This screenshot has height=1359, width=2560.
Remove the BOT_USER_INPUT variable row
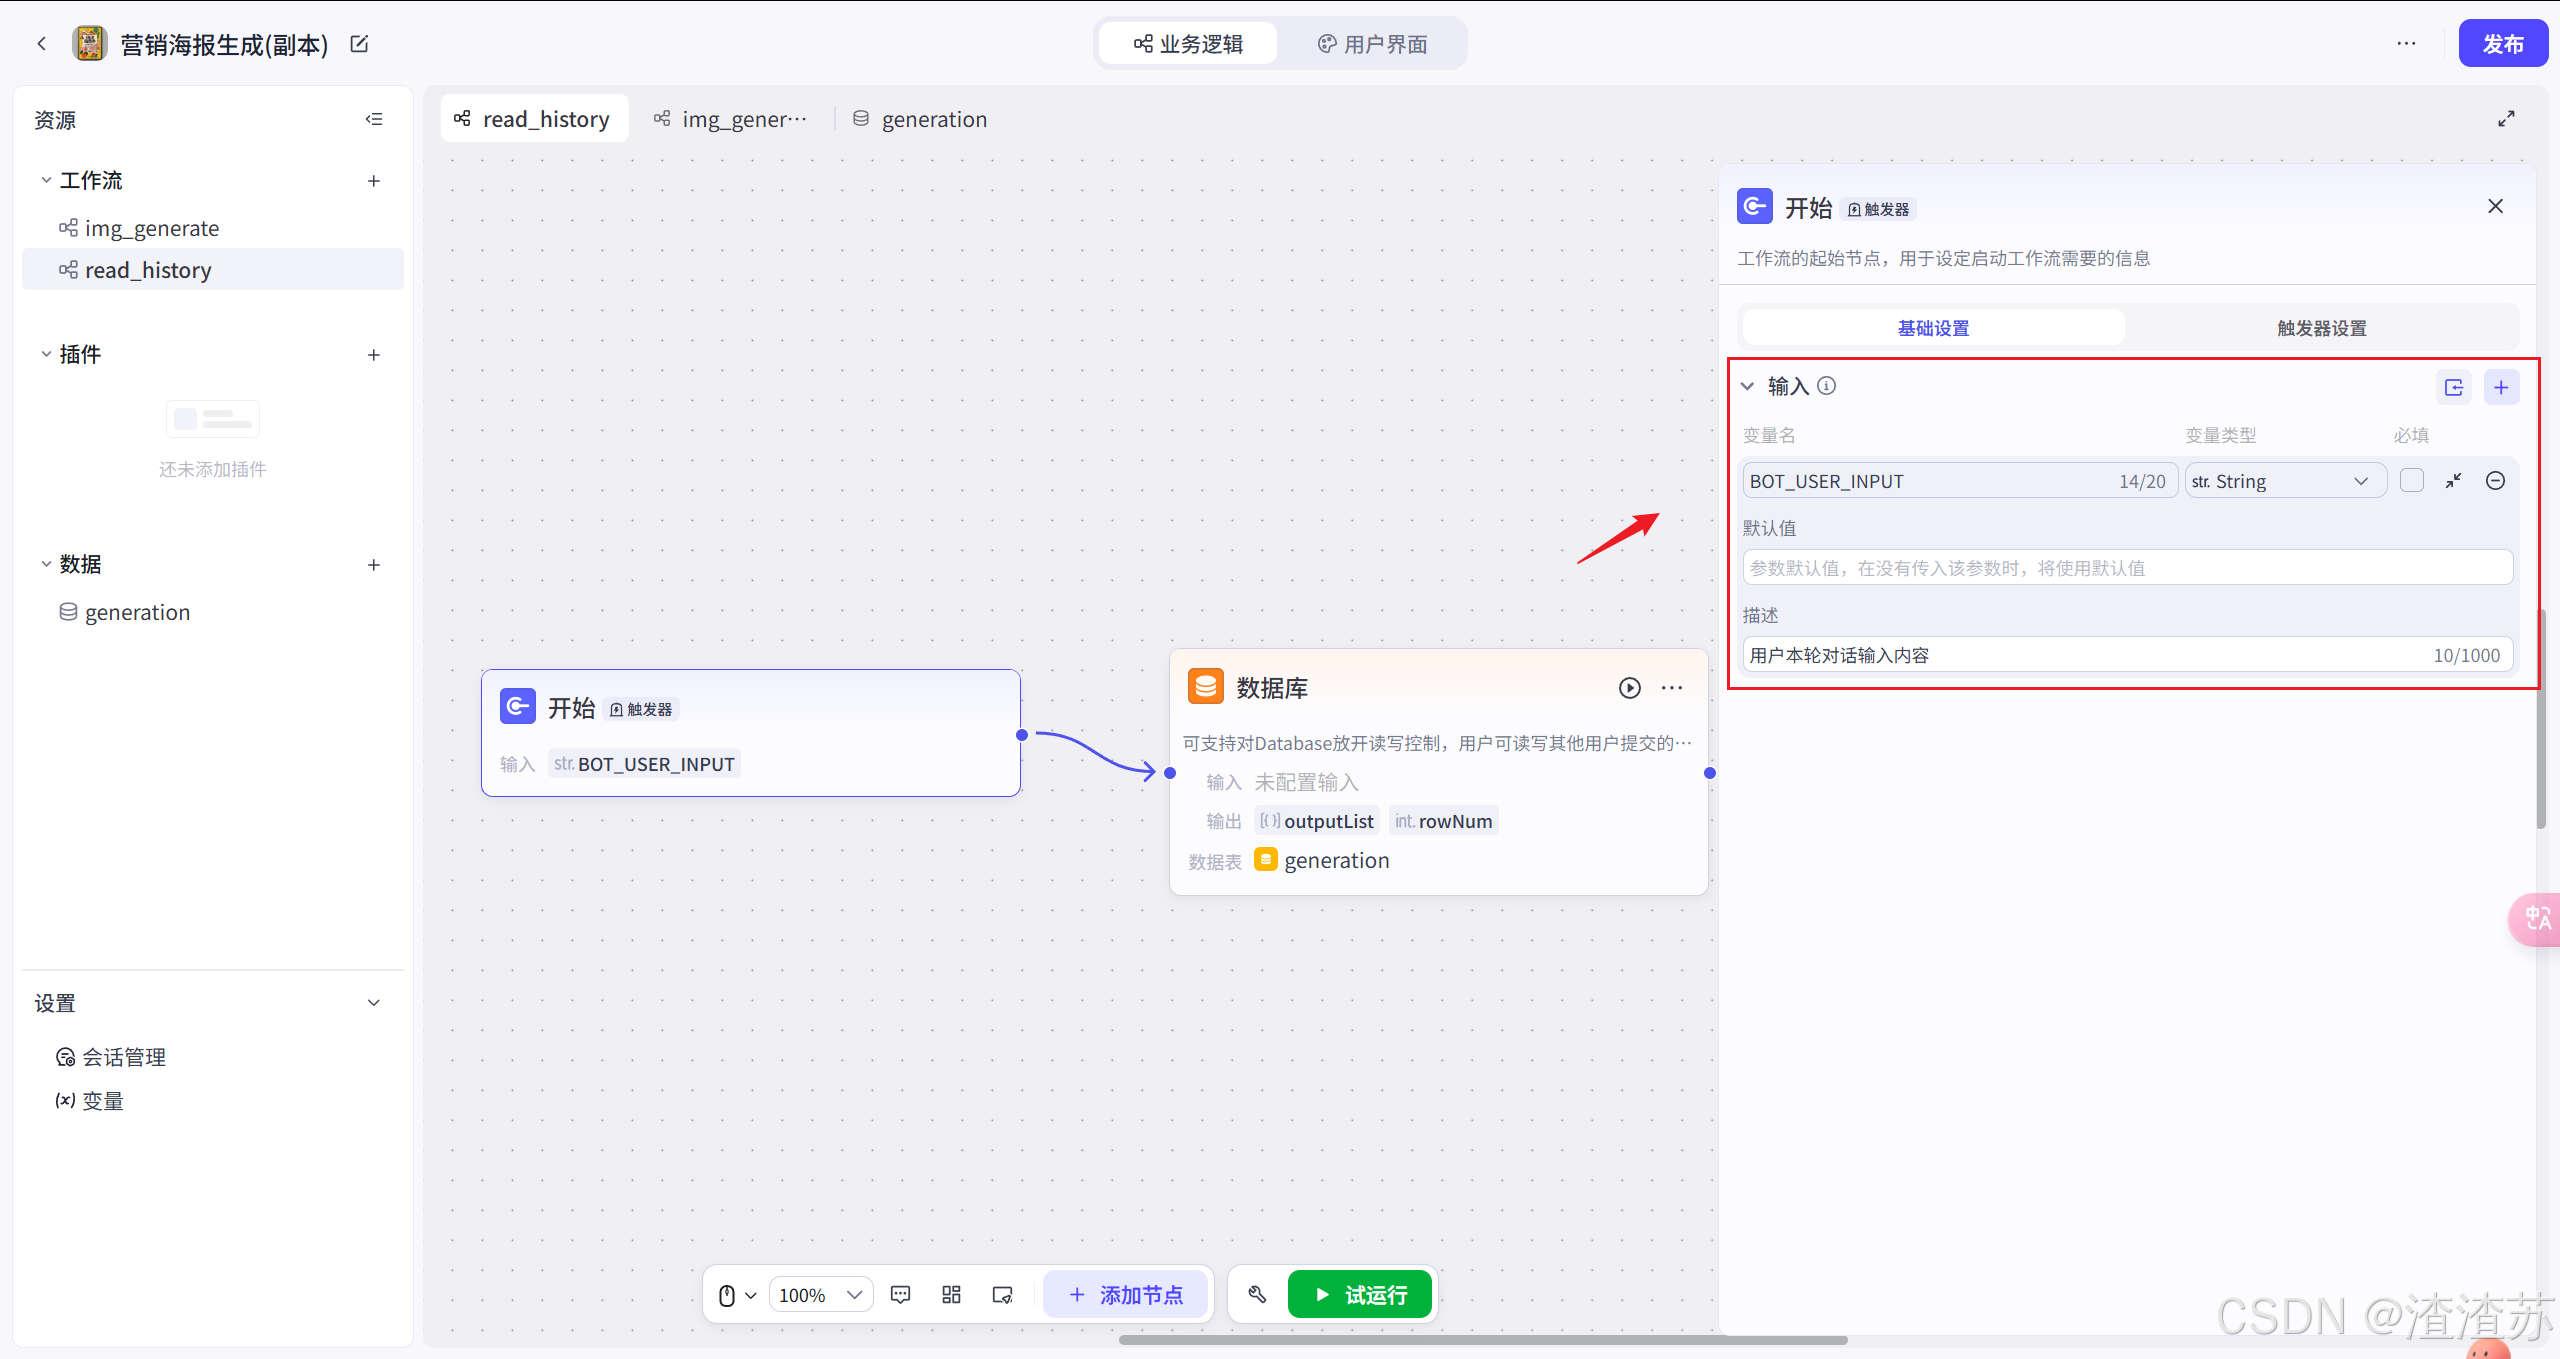pyautogui.click(x=2495, y=481)
